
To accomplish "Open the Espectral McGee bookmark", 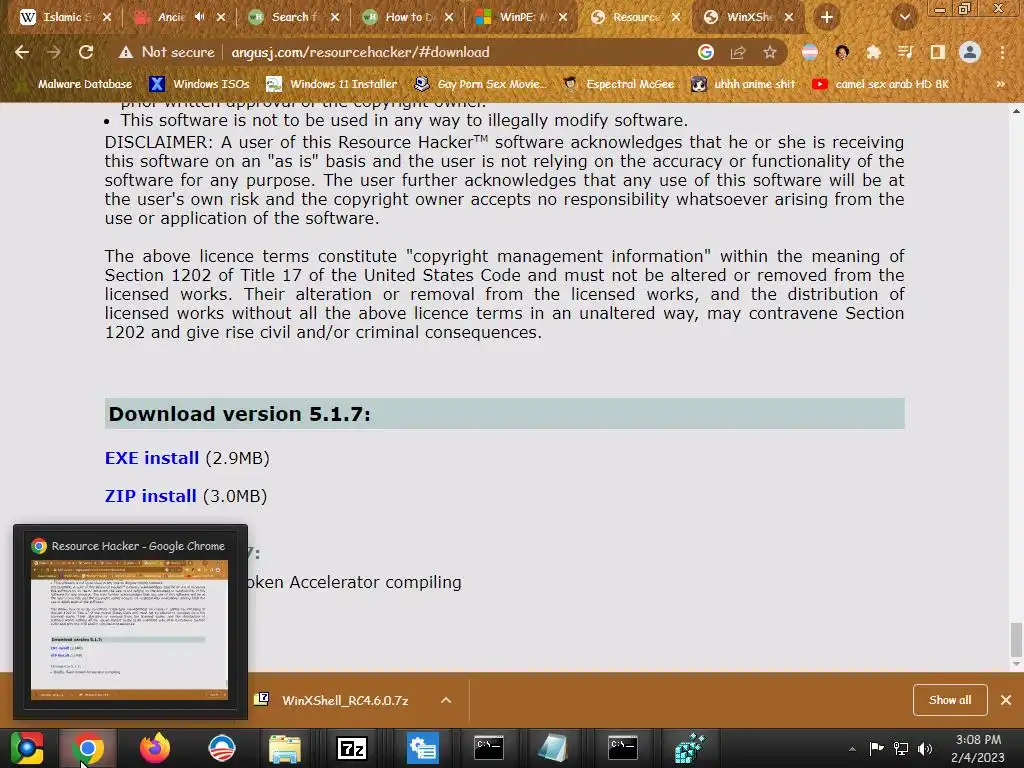I will [x=618, y=84].
